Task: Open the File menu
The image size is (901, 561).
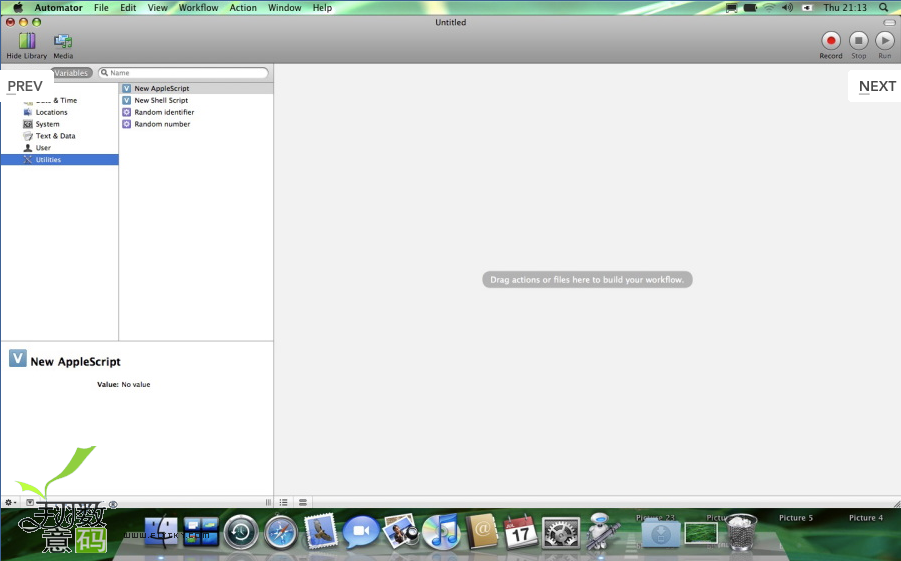Action: (101, 7)
